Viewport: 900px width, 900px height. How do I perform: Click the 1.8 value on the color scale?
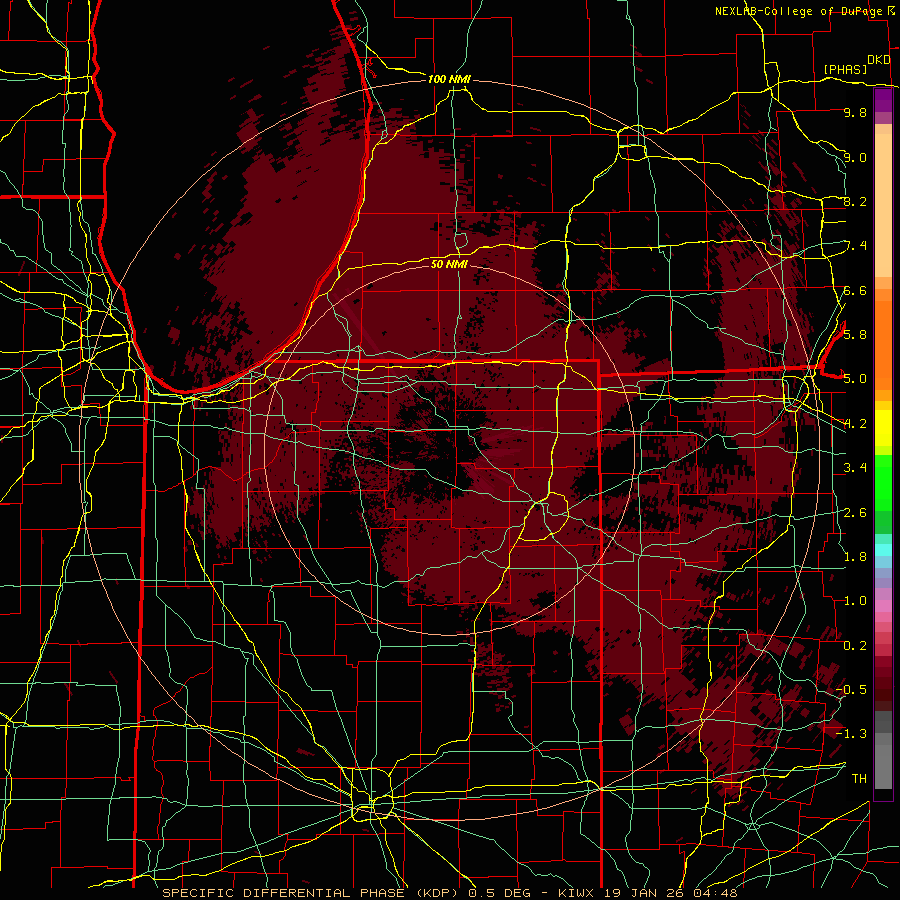point(855,557)
